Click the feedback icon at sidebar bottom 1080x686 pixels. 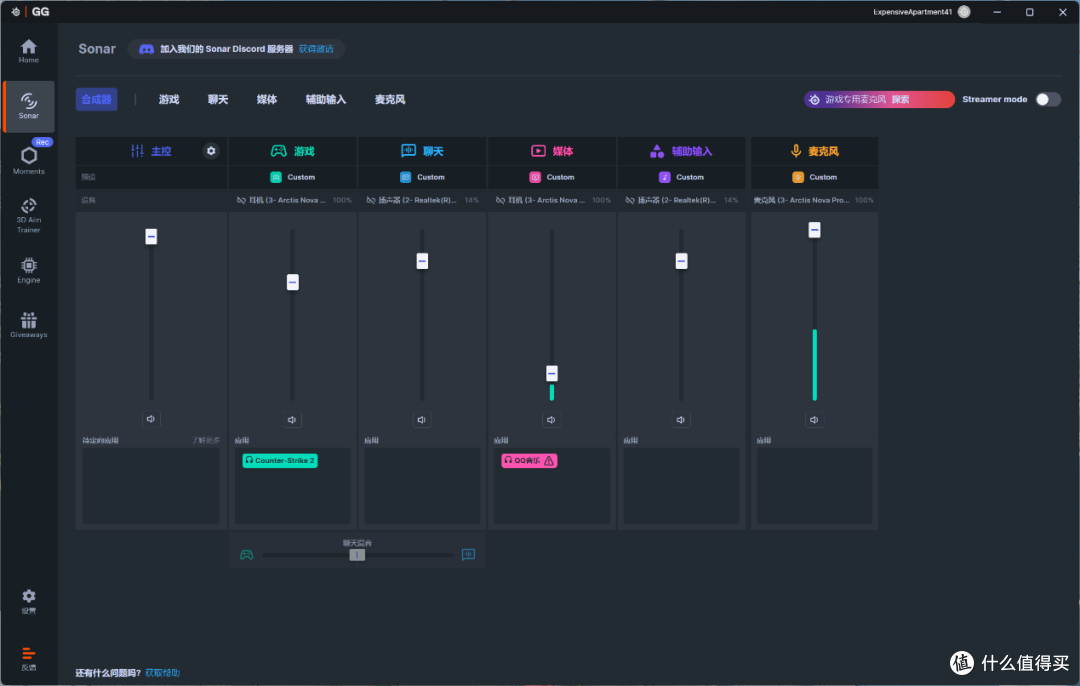coord(28,658)
